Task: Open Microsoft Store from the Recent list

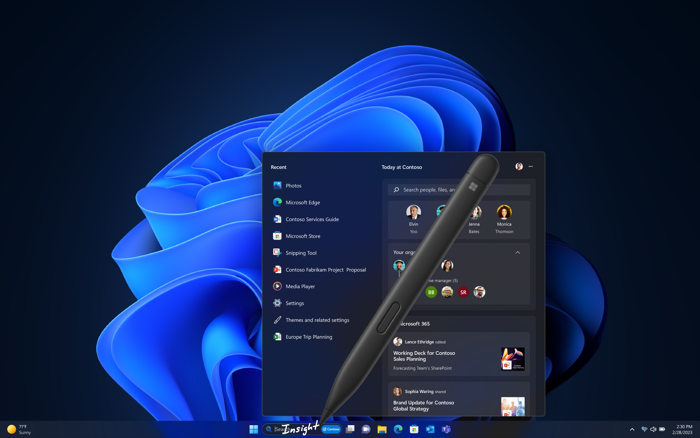Action: pyautogui.click(x=296, y=236)
